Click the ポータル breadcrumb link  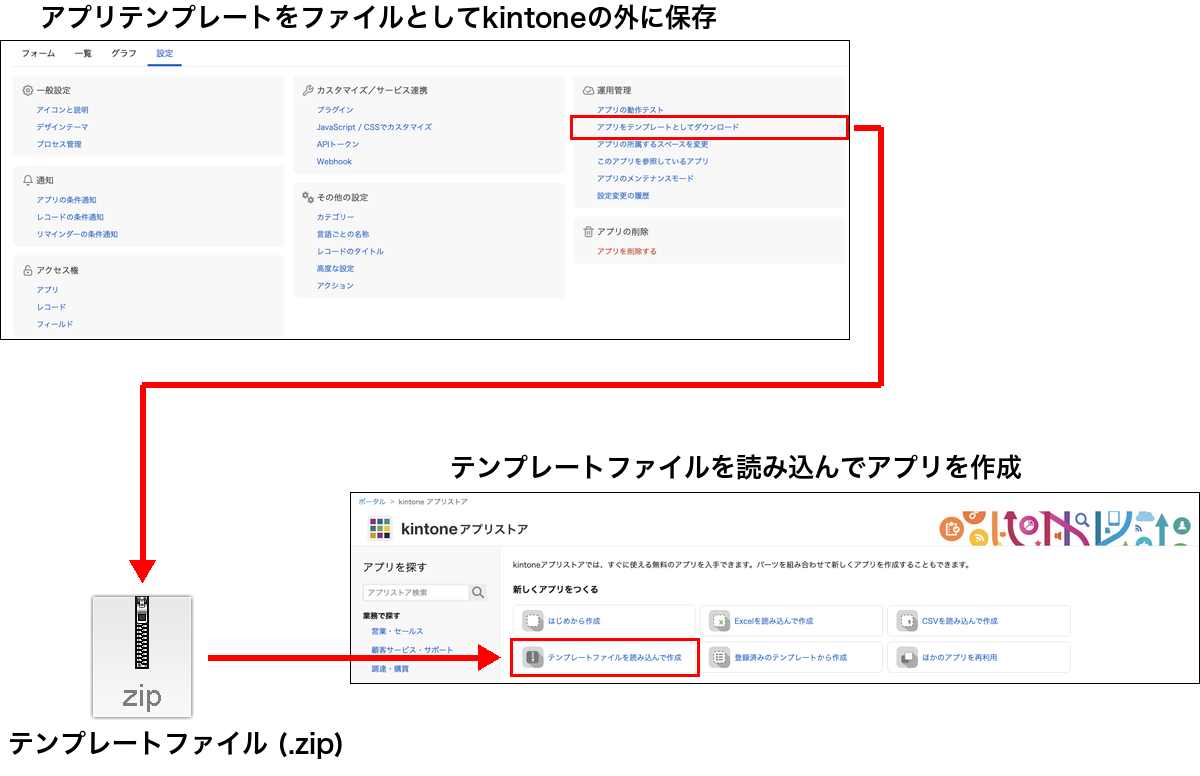point(372,501)
